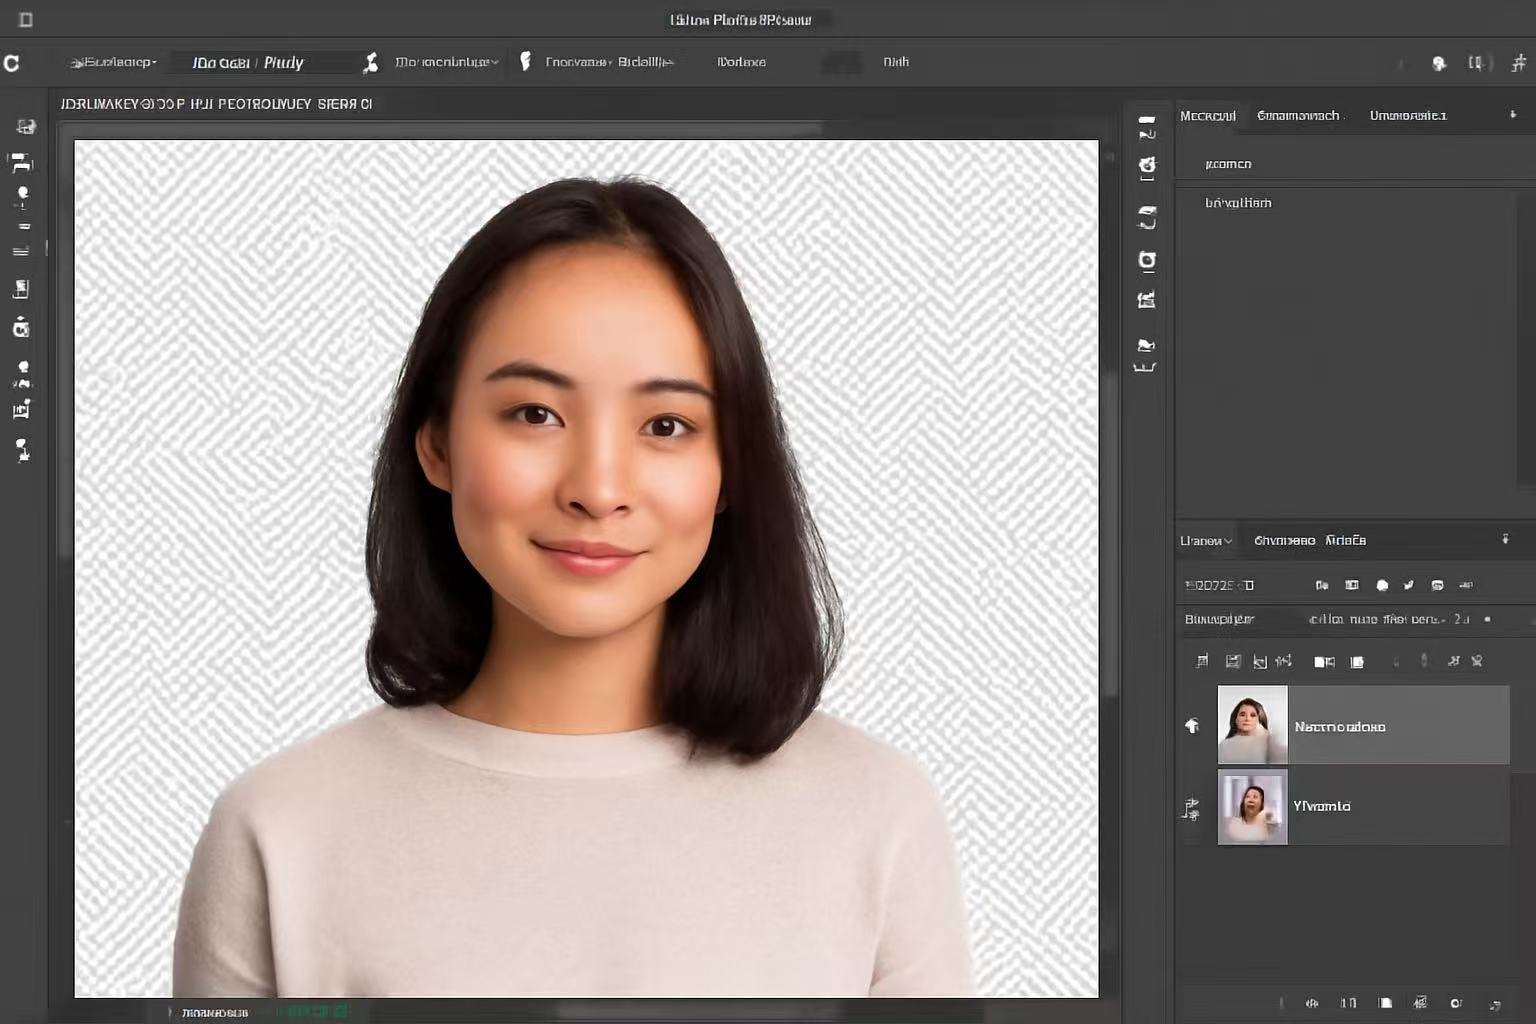The height and width of the screenshot is (1024, 1536).
Task: Select the bottom tool in the left toolbar
Action: [x=22, y=450]
